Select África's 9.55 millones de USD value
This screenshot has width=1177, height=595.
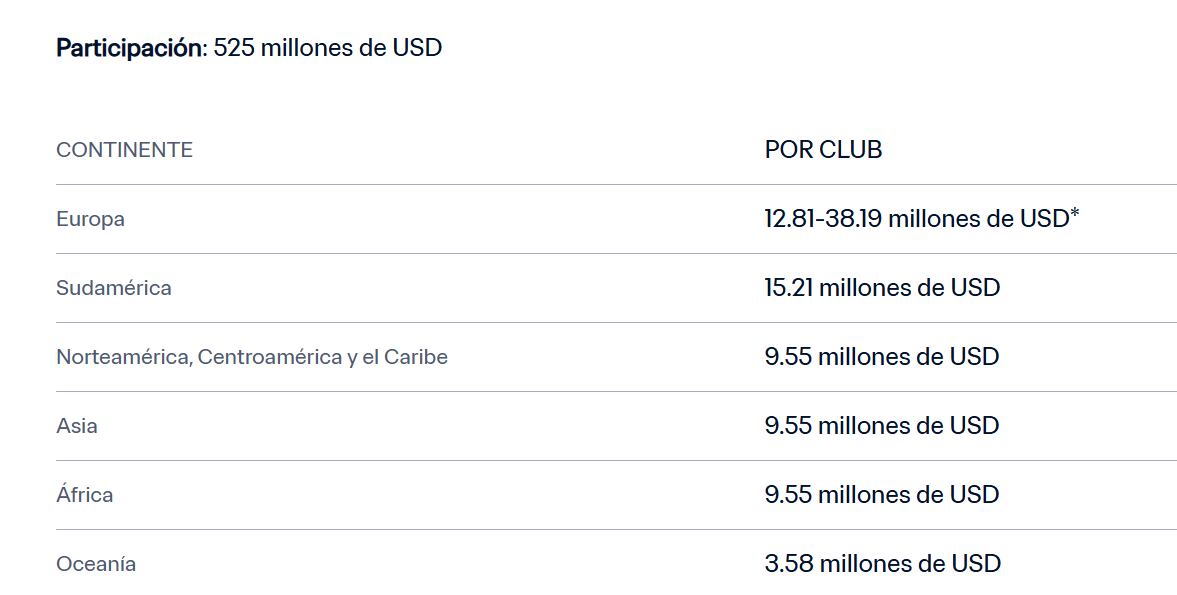click(882, 495)
